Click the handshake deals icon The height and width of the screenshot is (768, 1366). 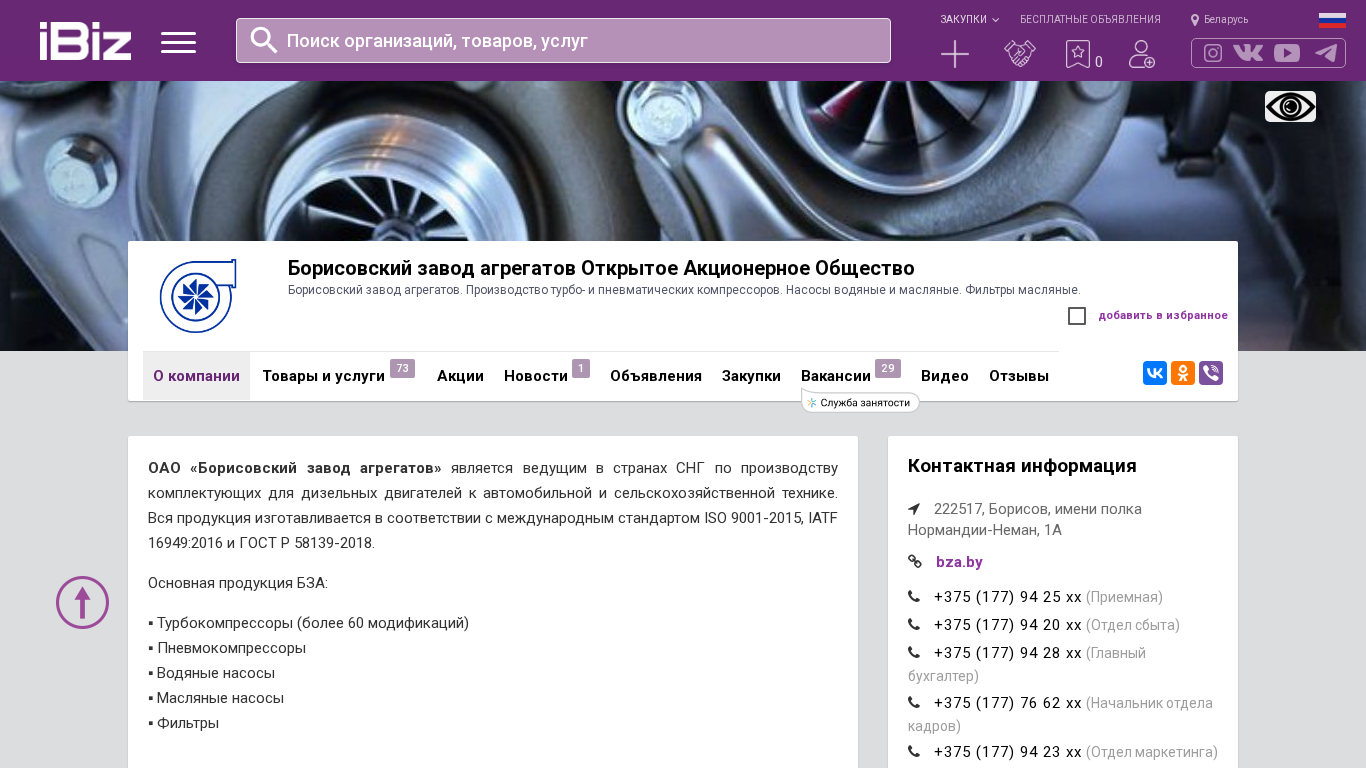coord(1019,54)
